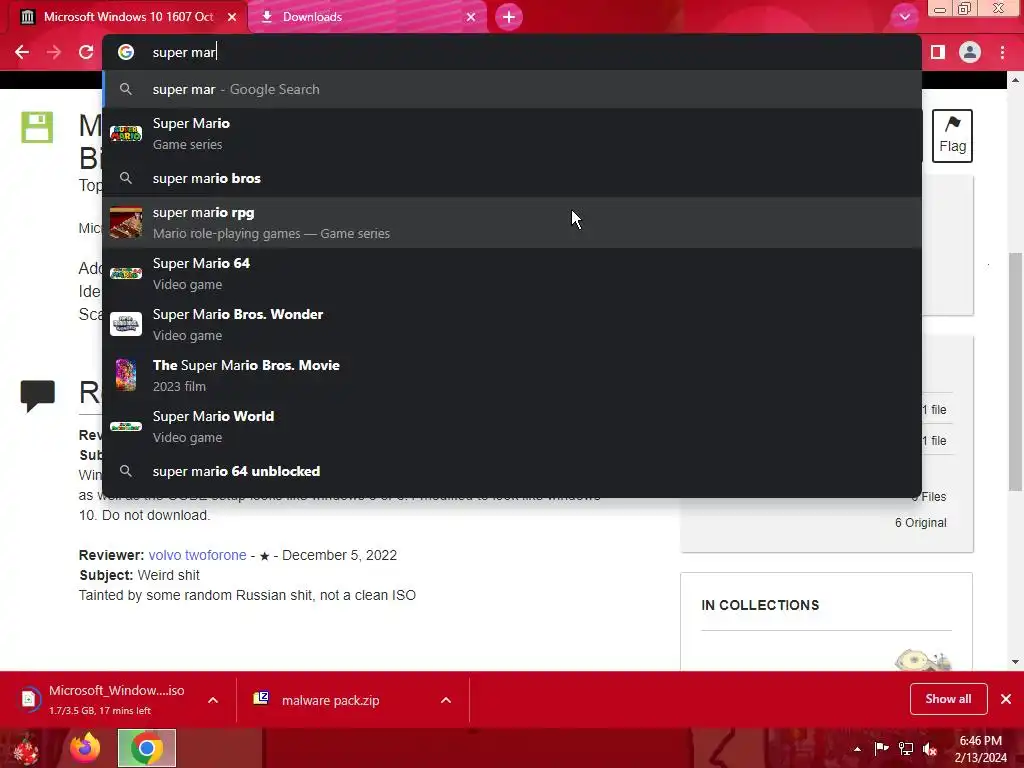The image size is (1024, 768).
Task: Open the taskbar clock and date
Action: (980, 749)
